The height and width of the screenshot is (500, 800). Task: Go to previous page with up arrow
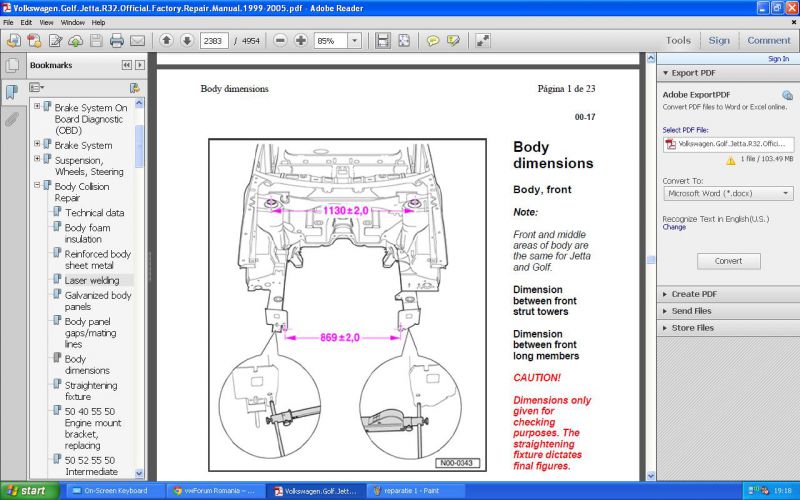(x=165, y=41)
